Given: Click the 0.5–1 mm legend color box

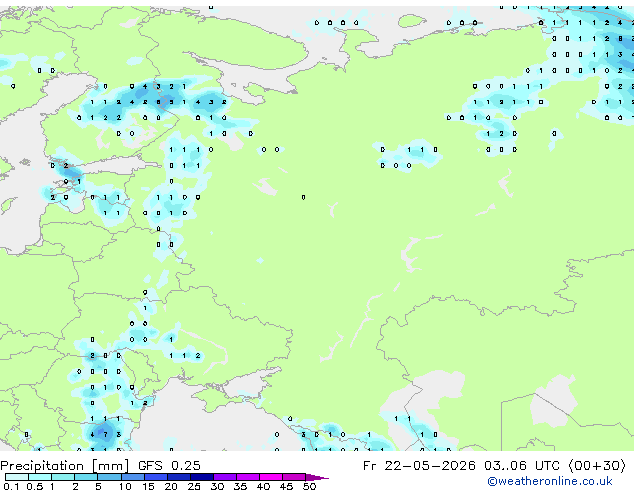Looking at the screenshot, I should tap(40, 477).
